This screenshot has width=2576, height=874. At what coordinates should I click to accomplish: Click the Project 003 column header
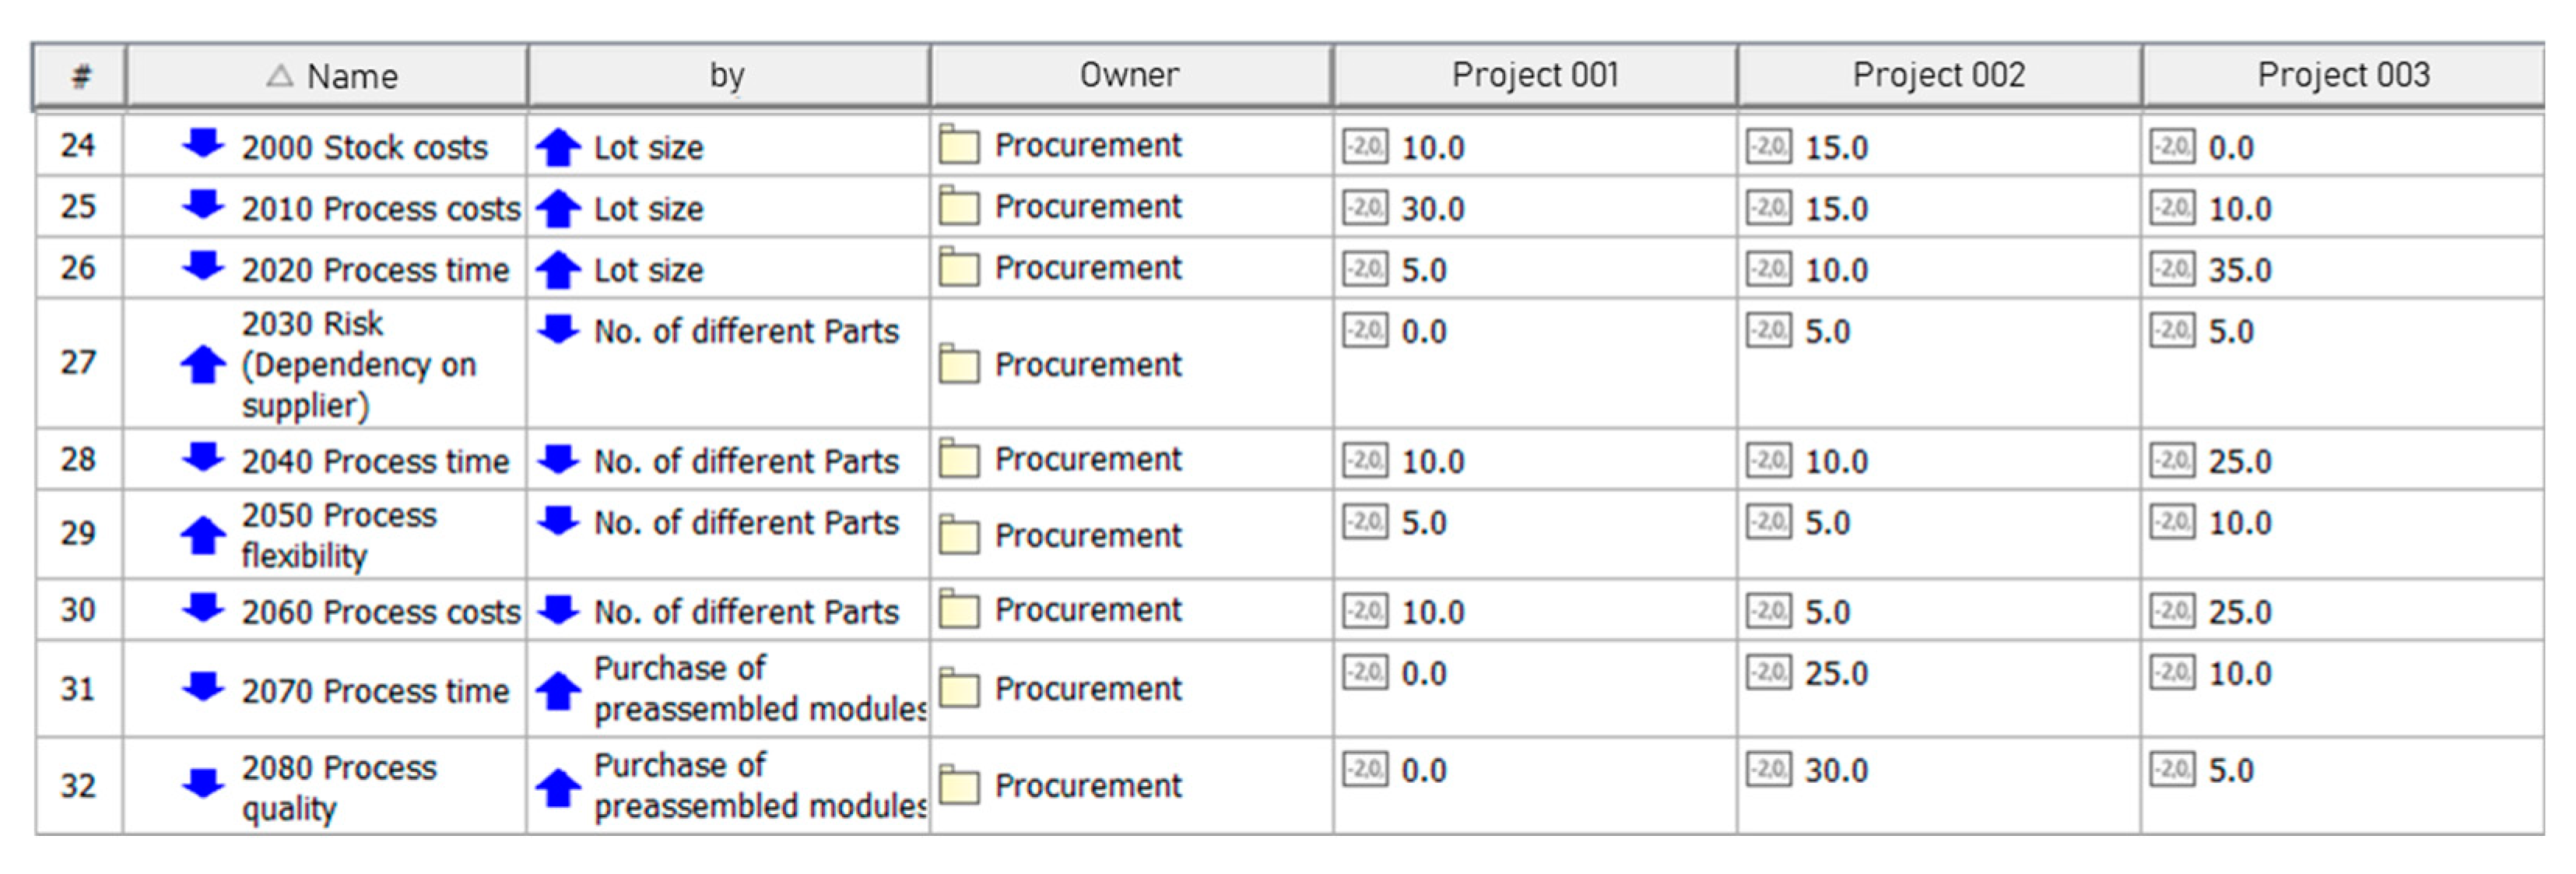pyautogui.click(x=2343, y=75)
